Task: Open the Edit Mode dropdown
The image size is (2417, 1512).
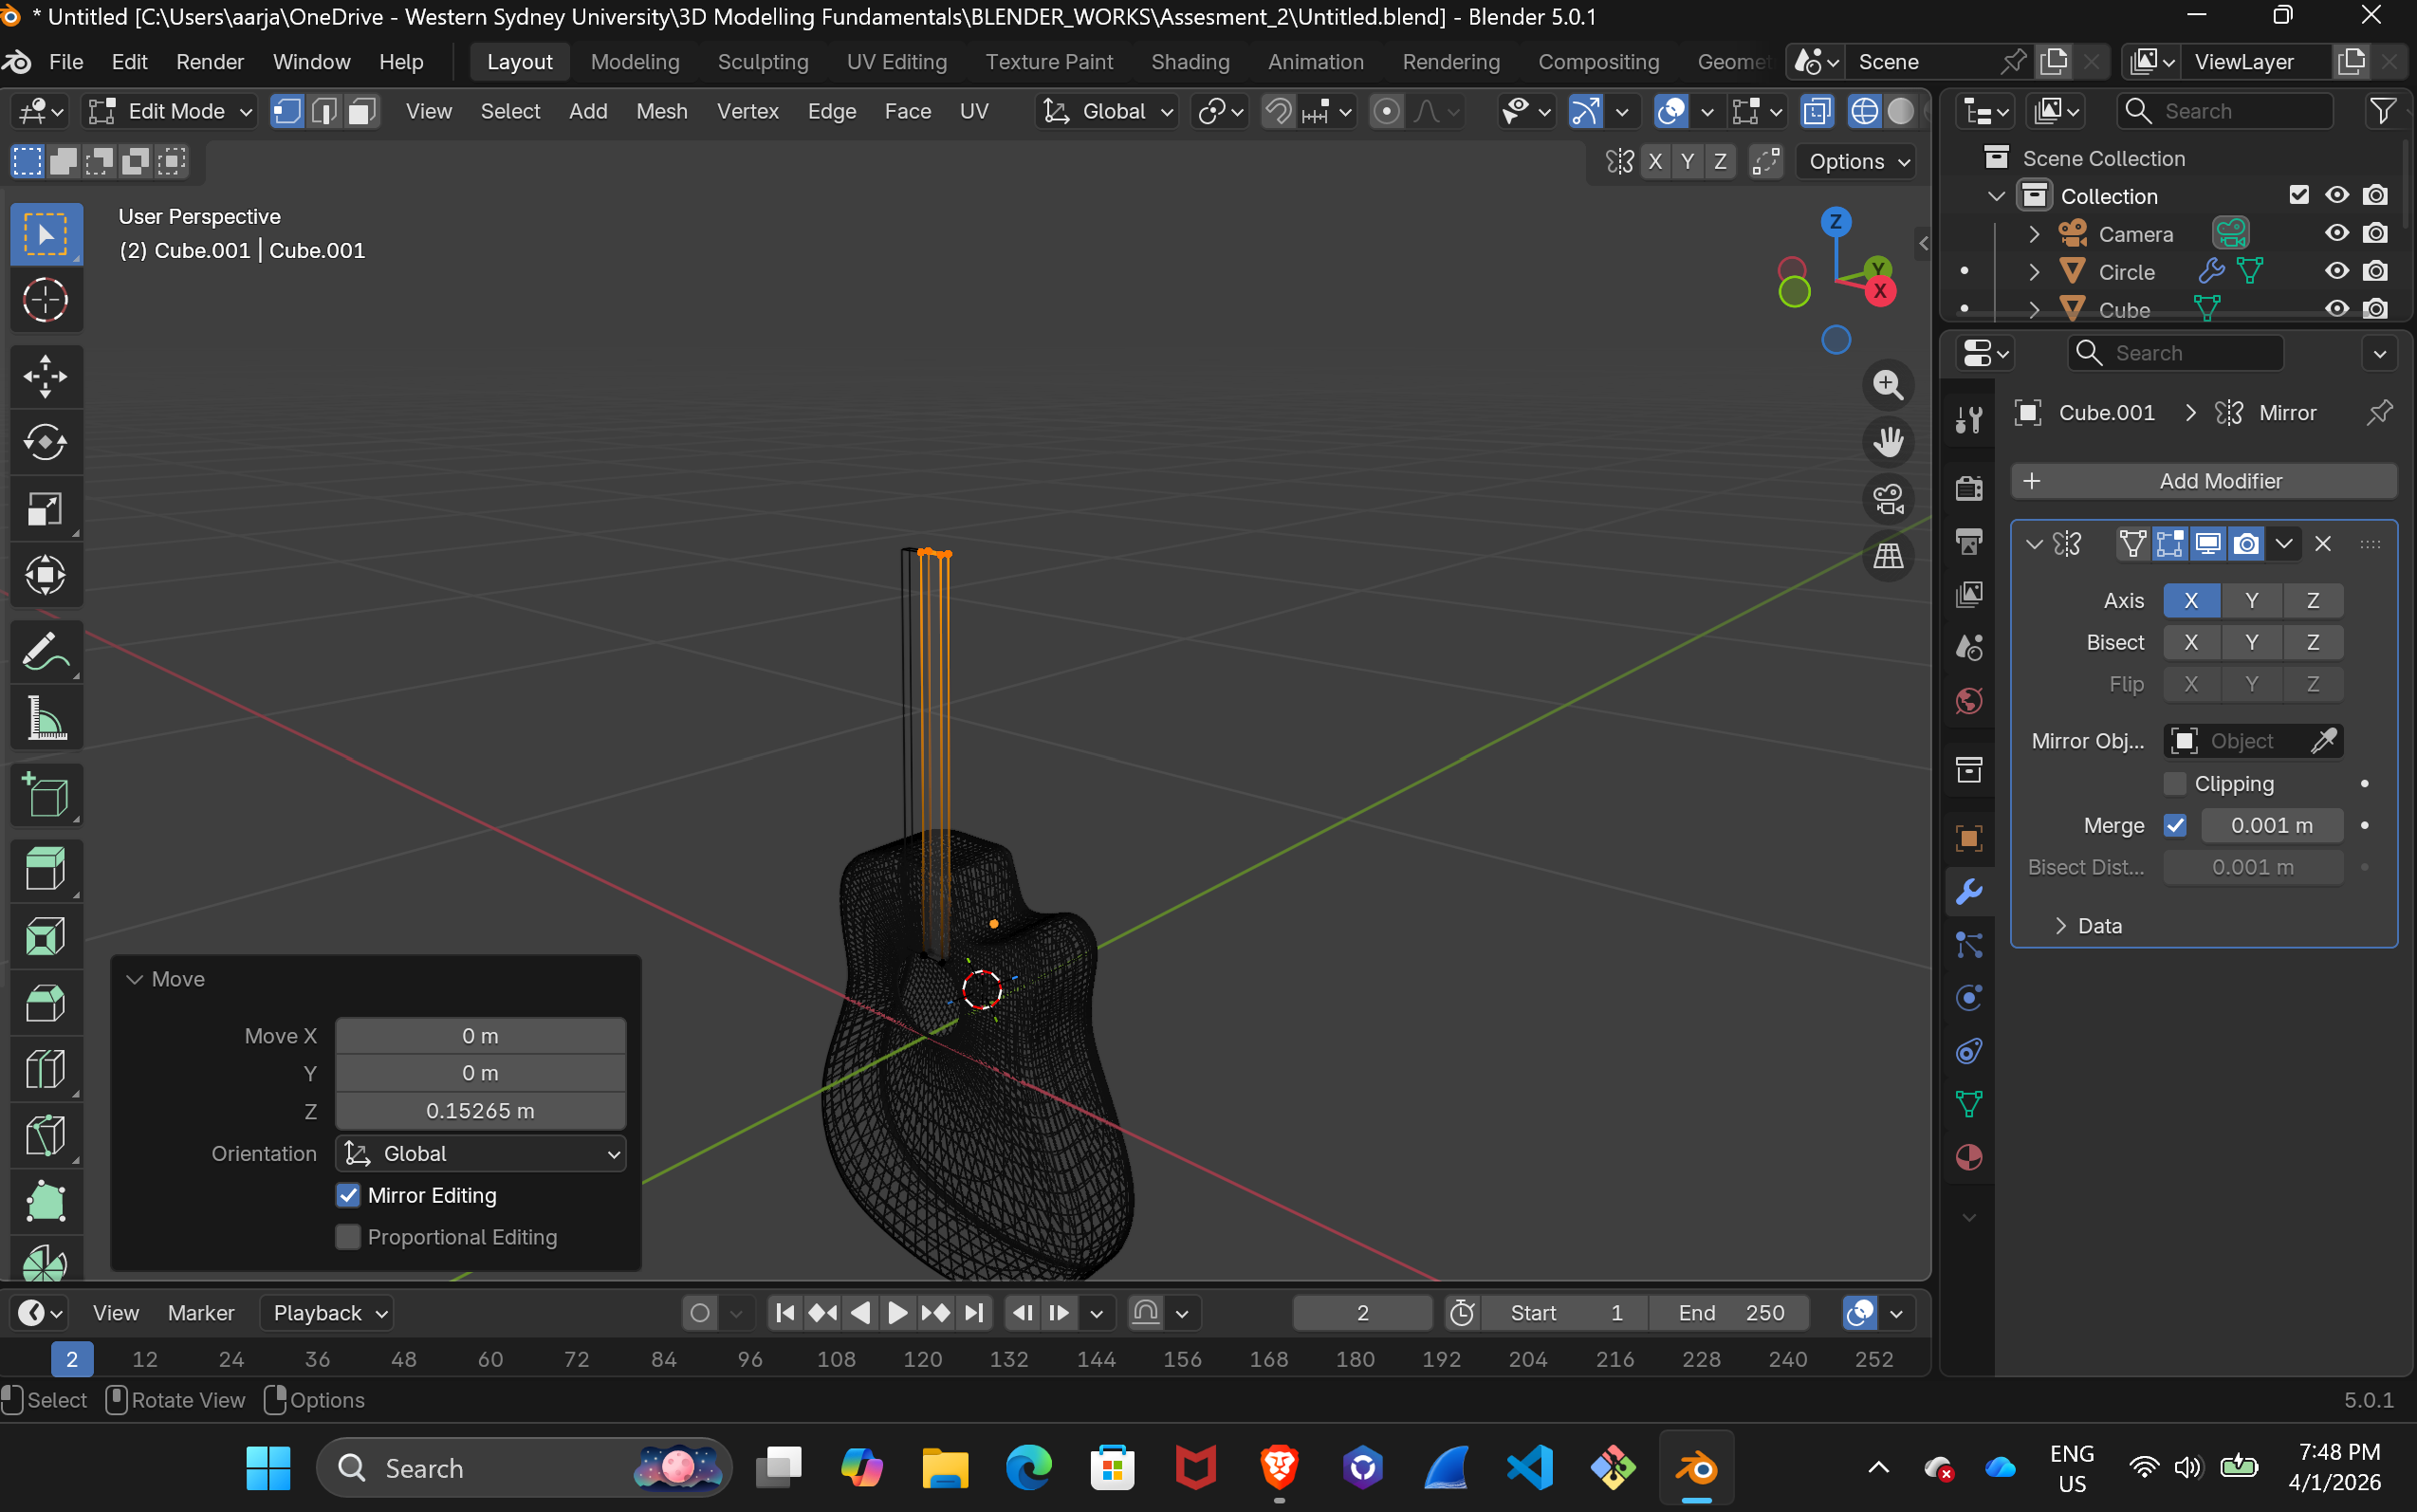Action: (170, 111)
